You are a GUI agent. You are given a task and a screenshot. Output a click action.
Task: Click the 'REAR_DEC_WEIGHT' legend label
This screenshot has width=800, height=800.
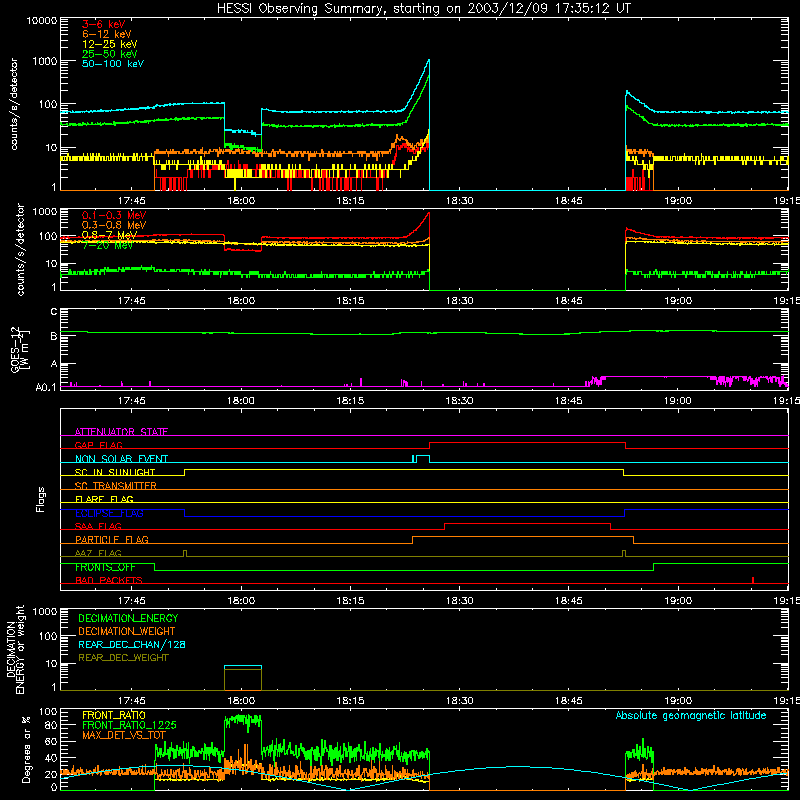tap(123, 658)
